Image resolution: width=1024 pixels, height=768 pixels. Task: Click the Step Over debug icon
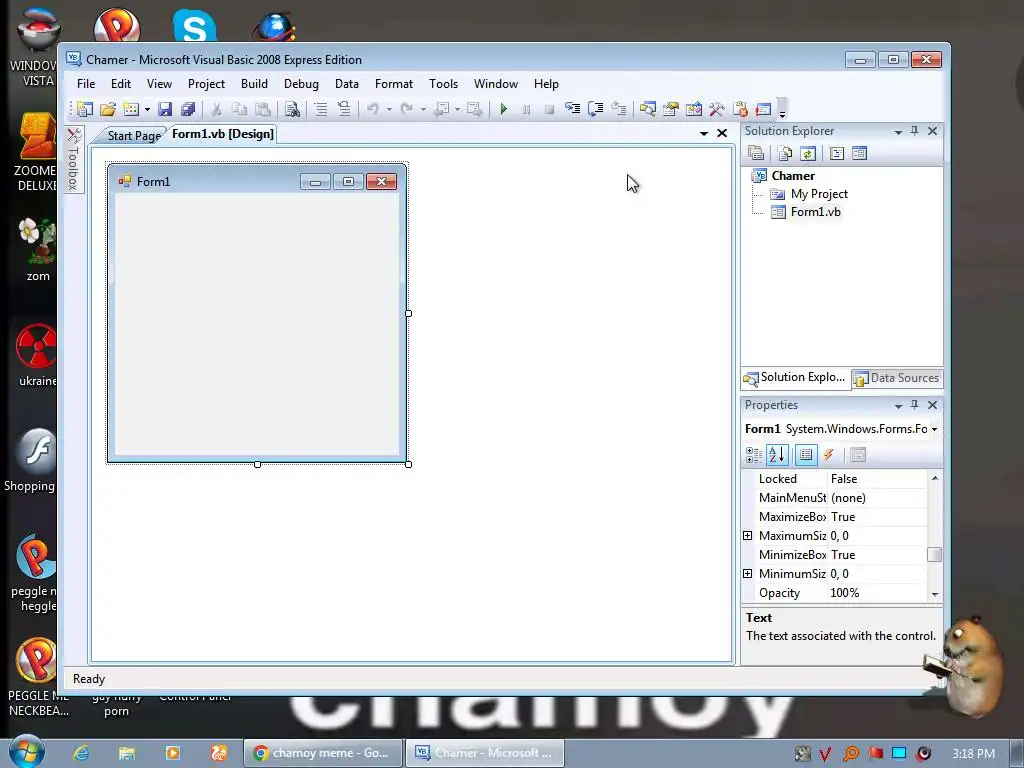click(596, 109)
